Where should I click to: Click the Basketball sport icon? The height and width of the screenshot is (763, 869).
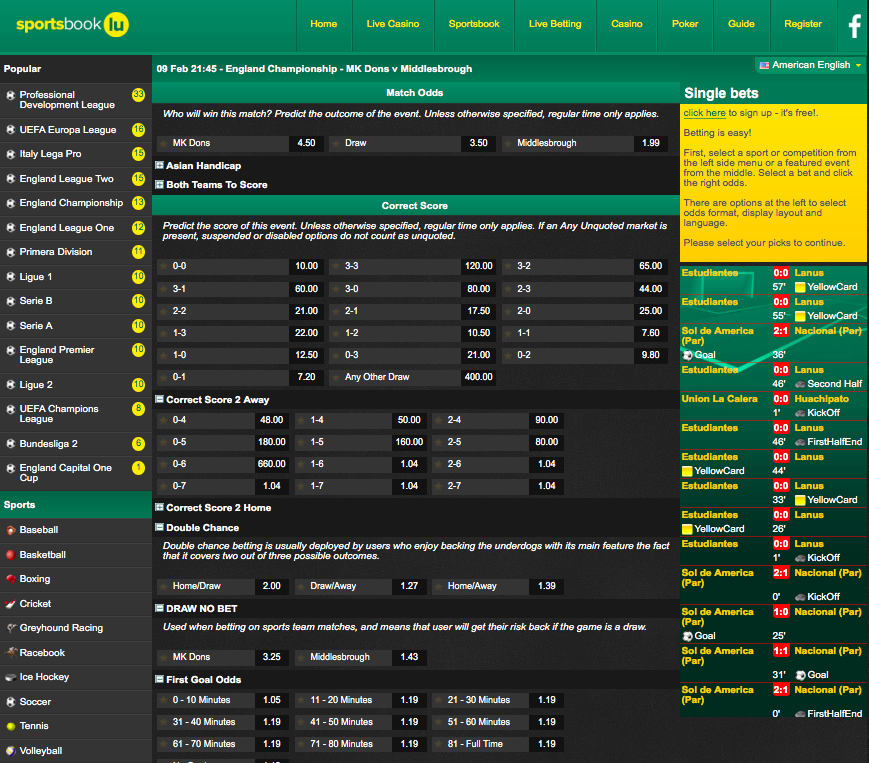click(x=11, y=555)
